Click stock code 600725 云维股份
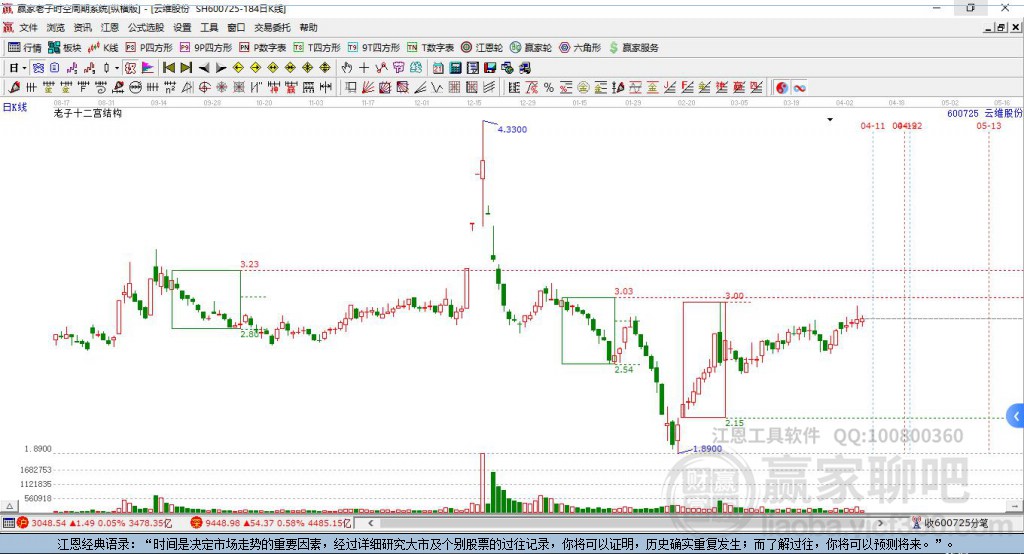 [984, 113]
